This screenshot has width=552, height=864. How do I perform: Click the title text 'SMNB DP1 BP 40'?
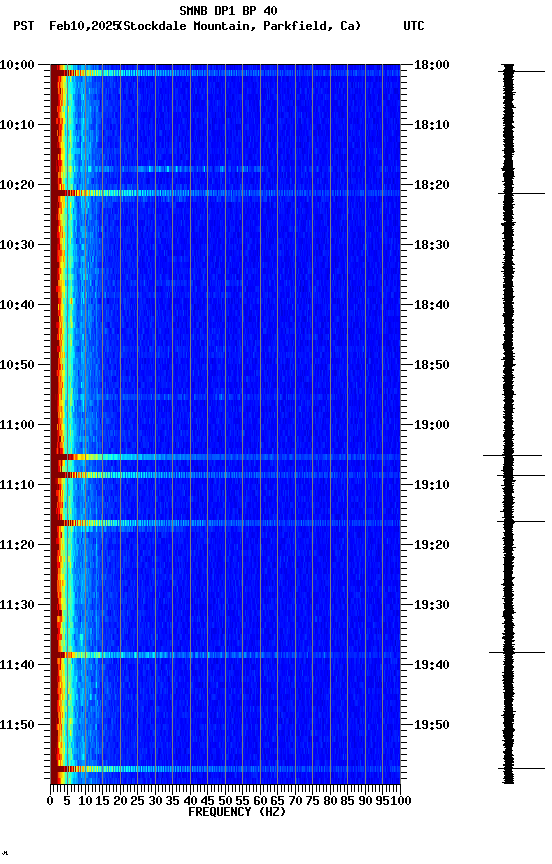tap(228, 10)
